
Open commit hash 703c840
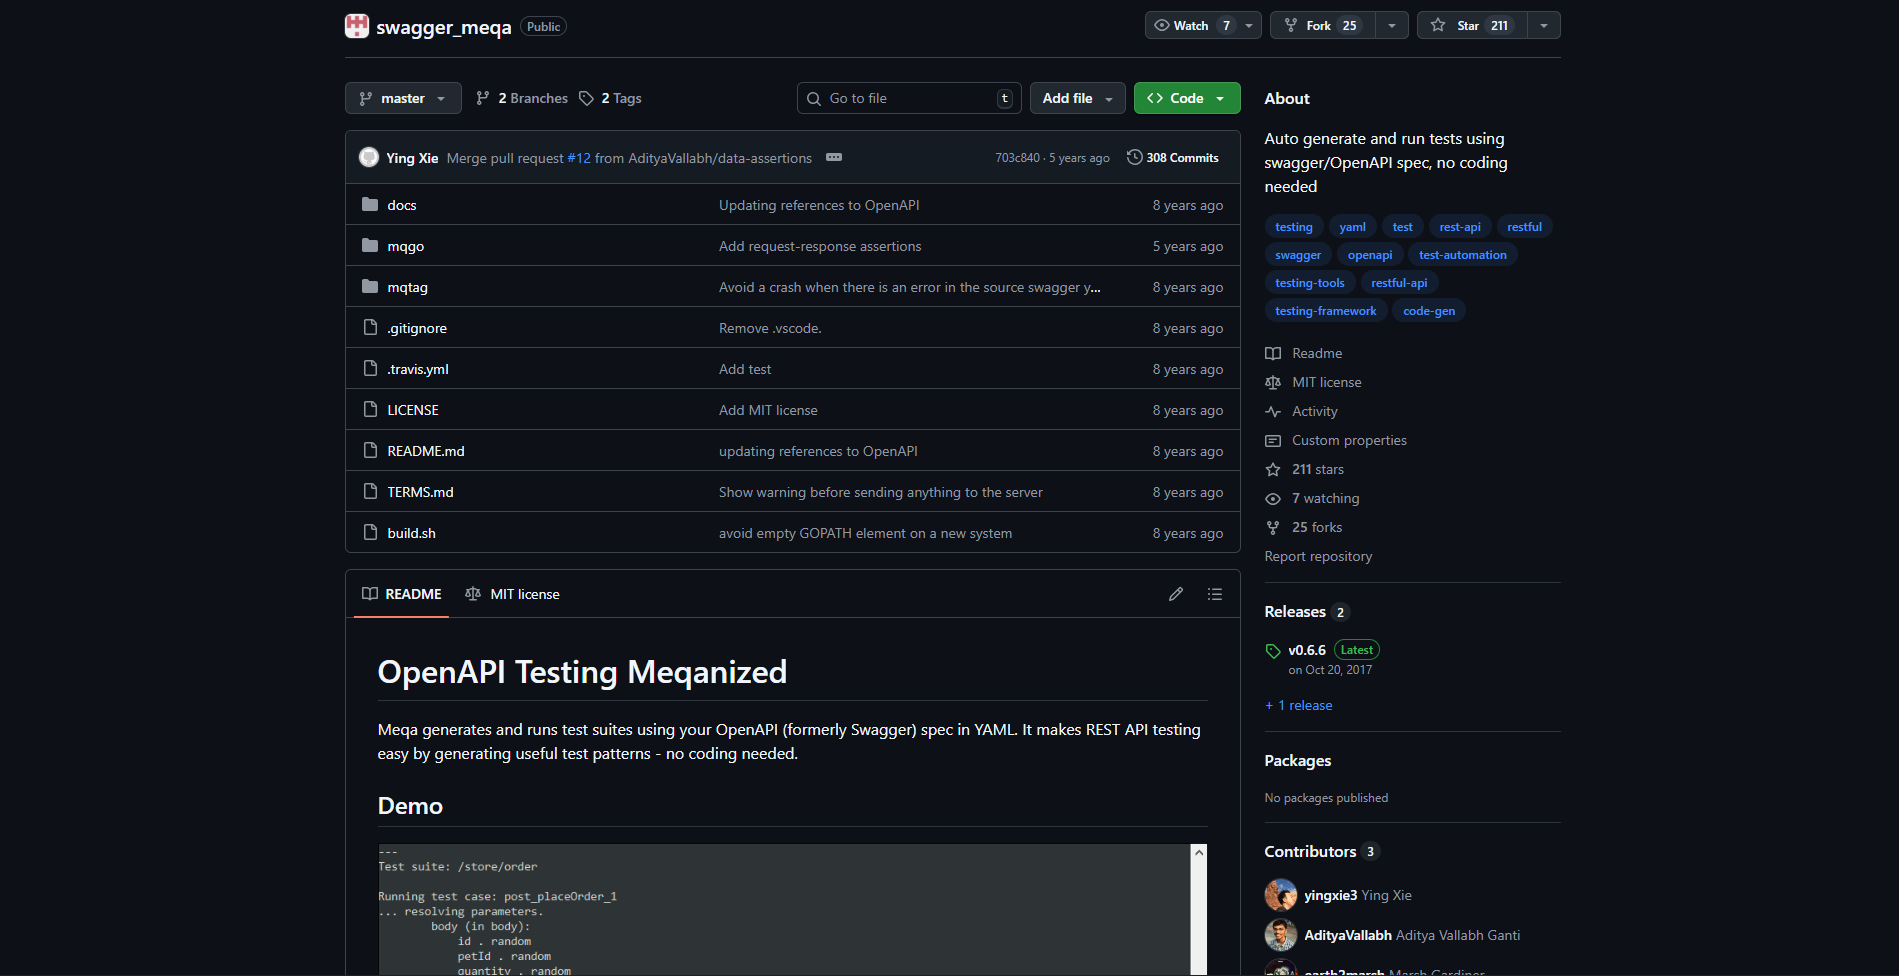point(1017,158)
